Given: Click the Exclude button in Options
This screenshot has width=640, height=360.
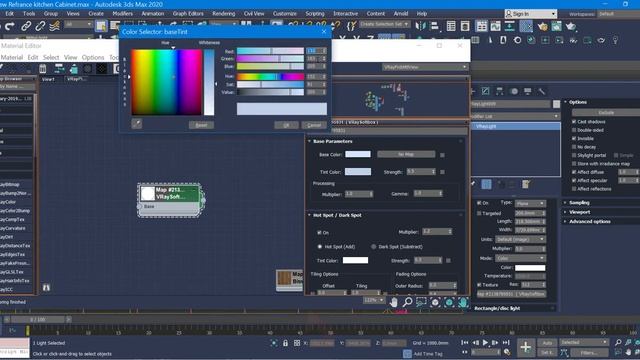Looking at the screenshot, I should pyautogui.click(x=606, y=112).
